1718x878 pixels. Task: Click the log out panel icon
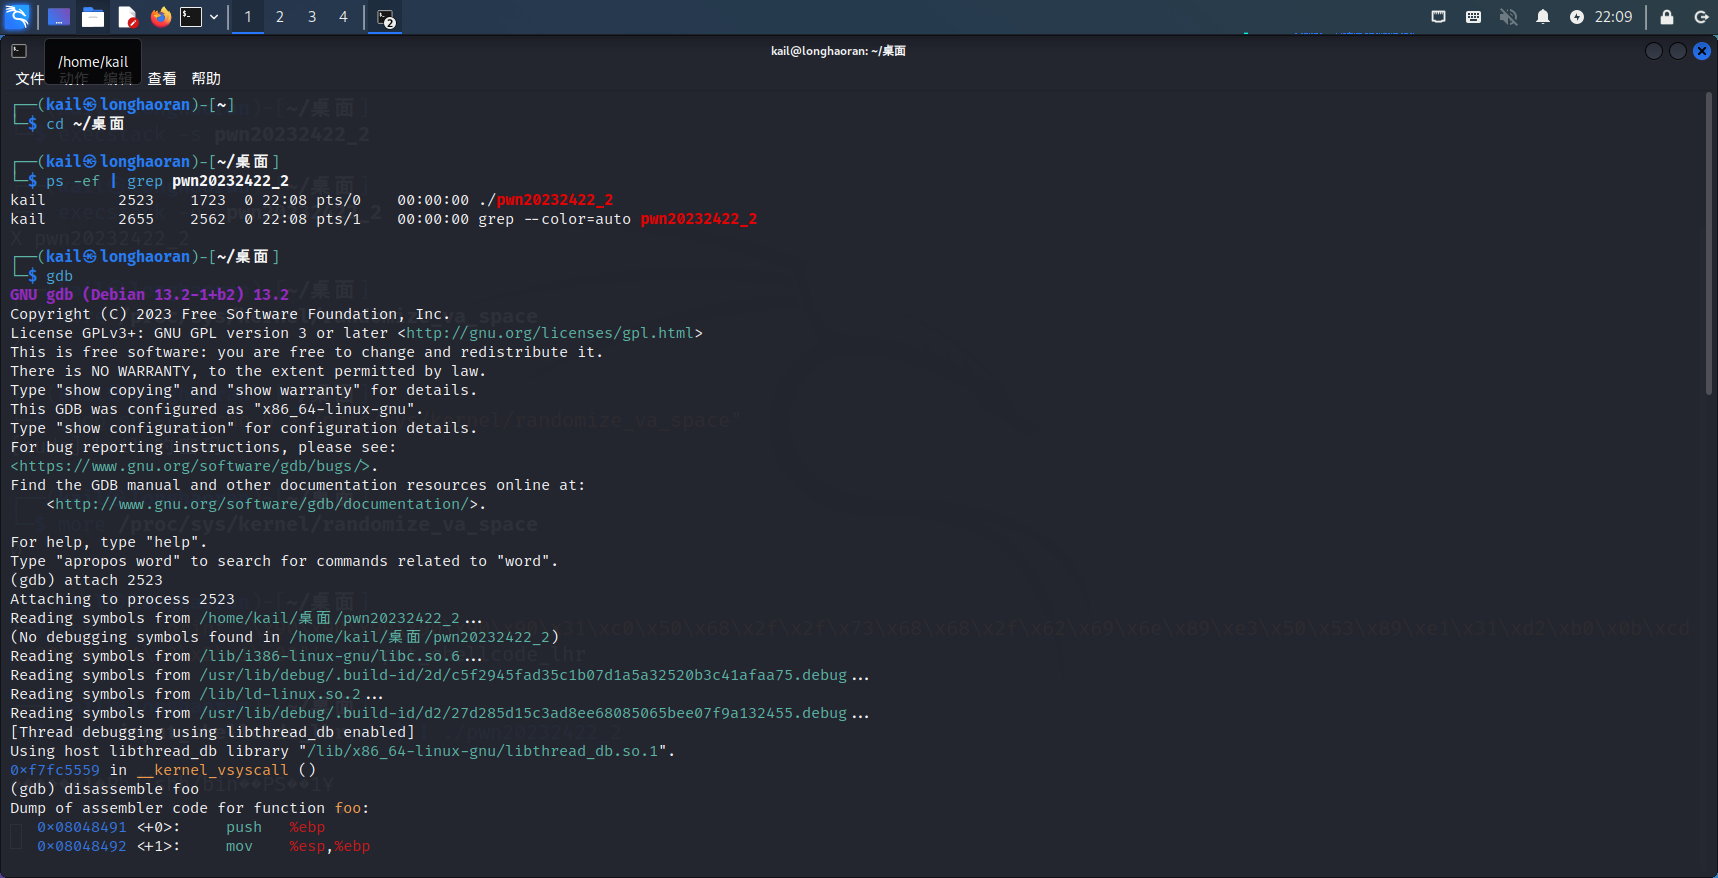[x=1701, y=17]
